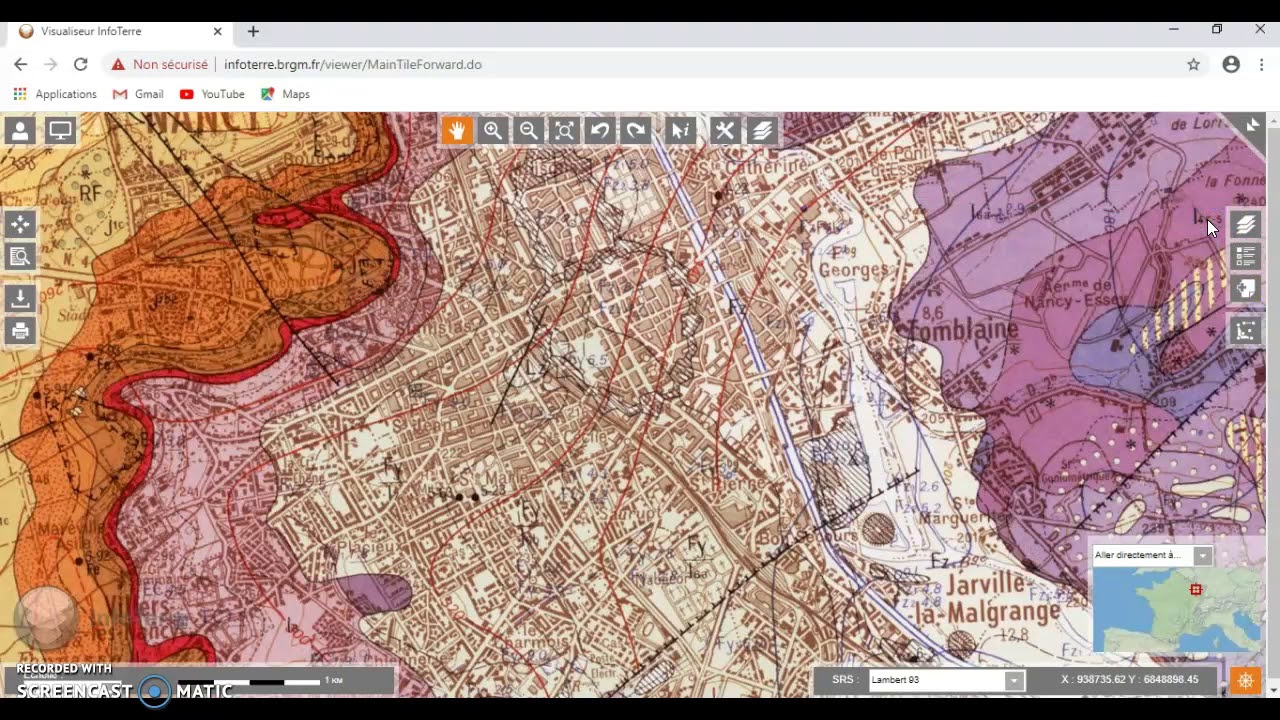Screen dimensions: 1280x720
Task: Click the add layer plus icon
Action: (1245, 290)
